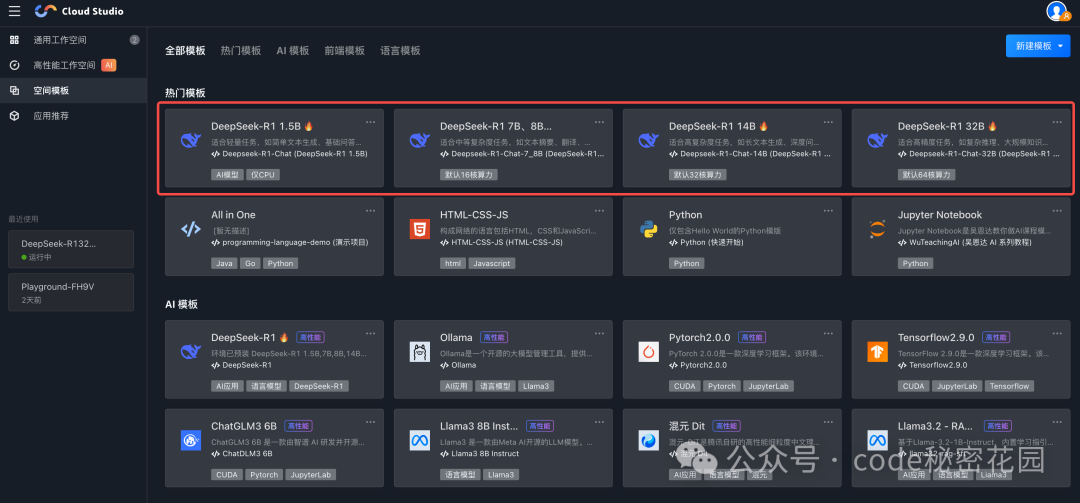Click the HTML5 shield icon
1080x503 pixels.
[419, 229]
